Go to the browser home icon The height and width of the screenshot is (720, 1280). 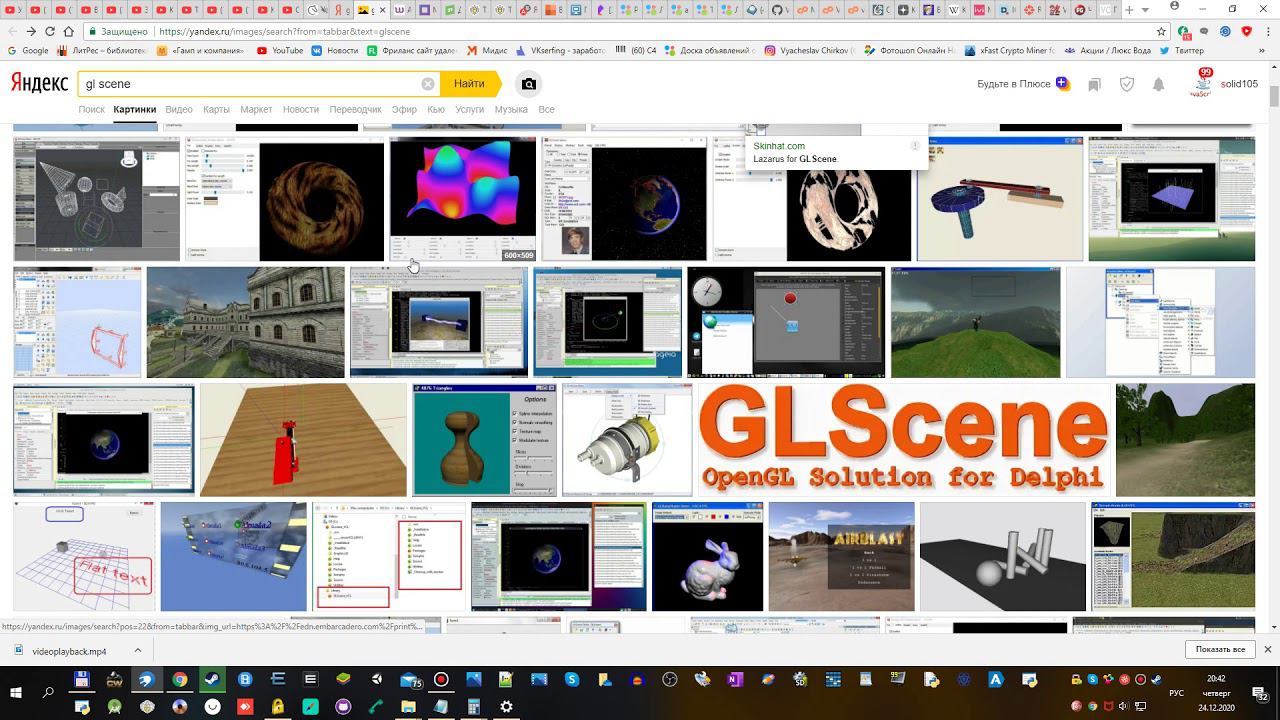coord(68,31)
